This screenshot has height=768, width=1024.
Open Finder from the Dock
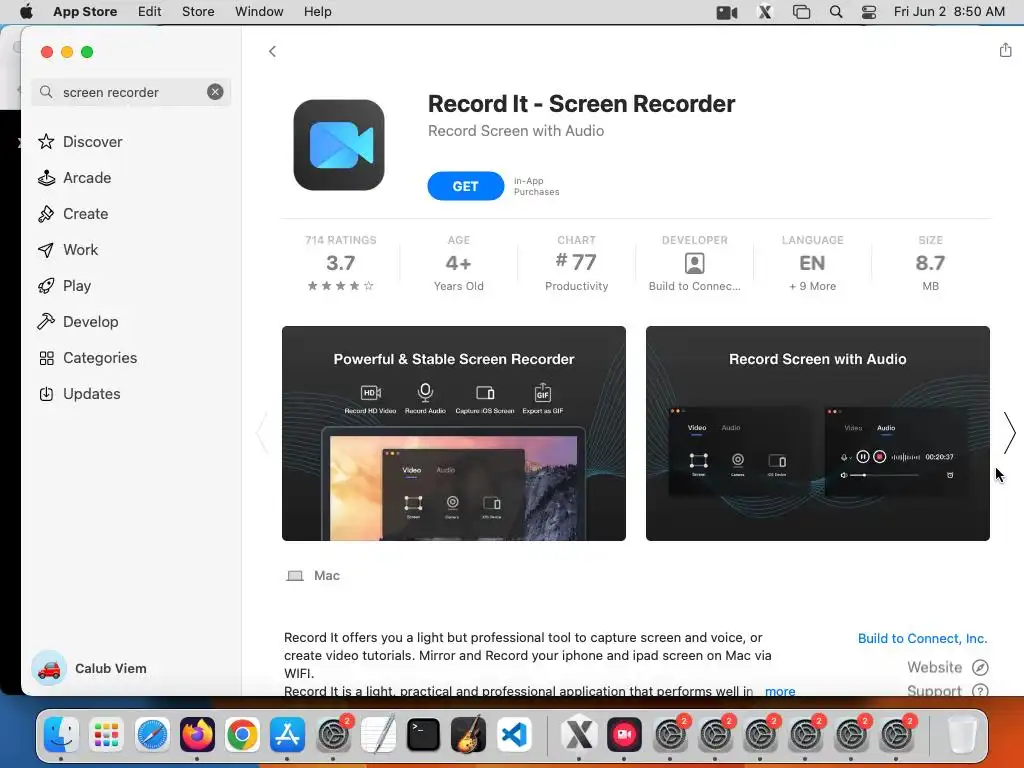pyautogui.click(x=61, y=735)
